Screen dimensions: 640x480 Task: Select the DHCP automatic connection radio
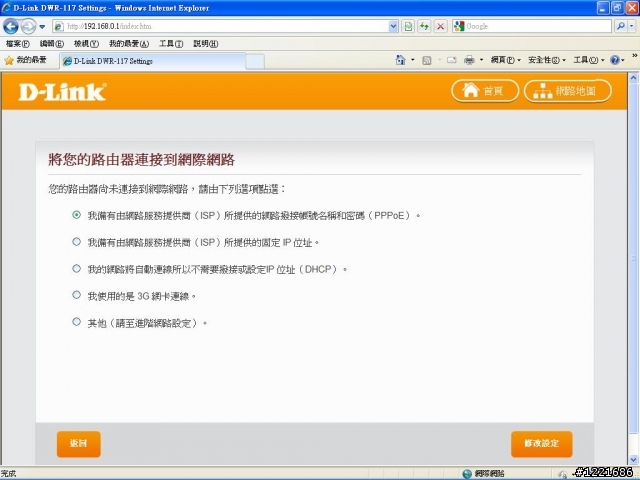[x=76, y=269]
